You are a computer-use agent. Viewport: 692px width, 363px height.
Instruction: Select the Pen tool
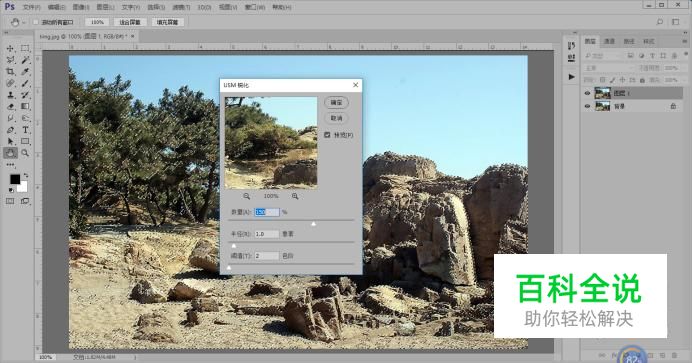10,130
